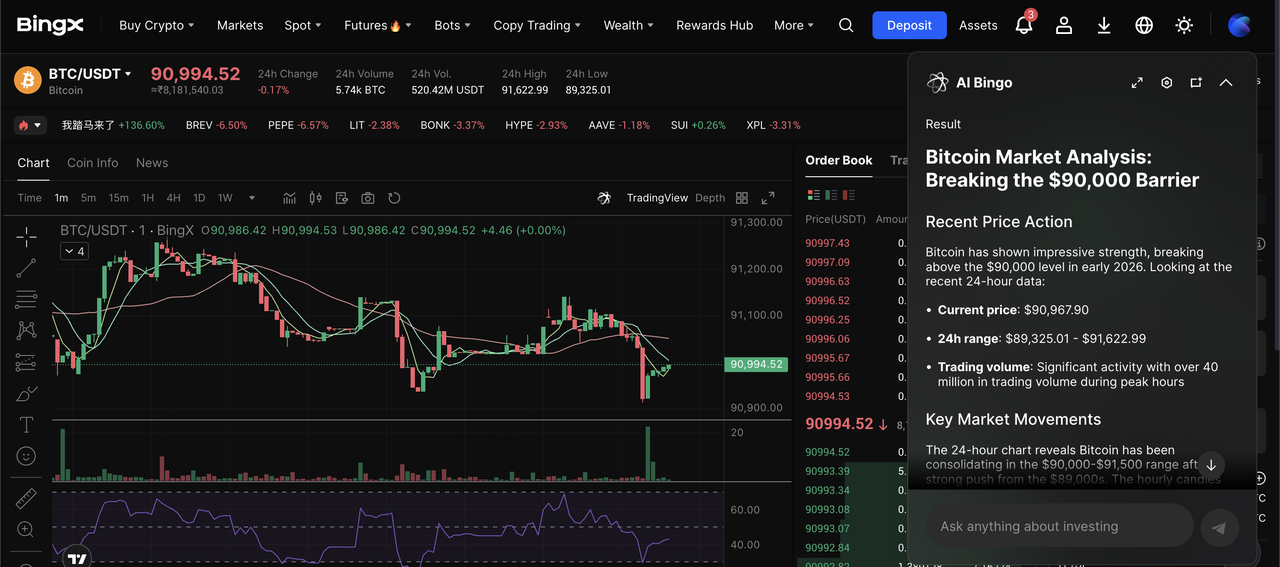1280x567 pixels.
Task: Open the Futures dropdown menu
Action: click(x=377, y=25)
